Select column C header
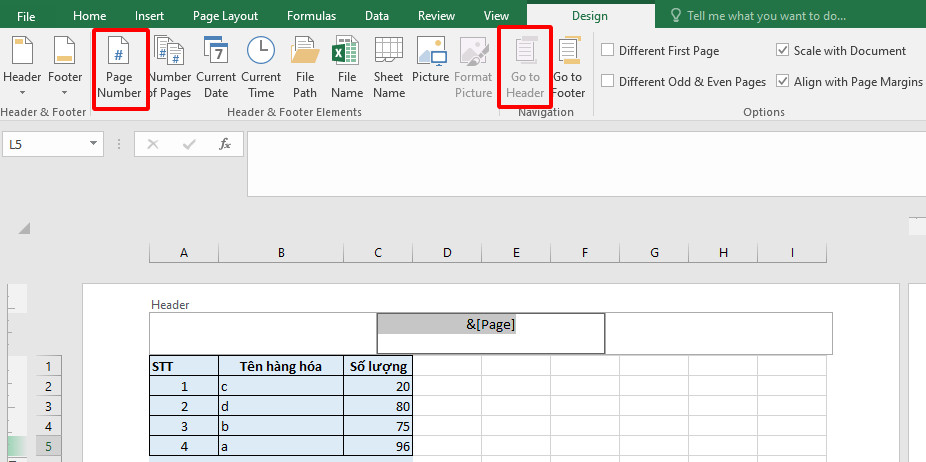Image resolution: width=926 pixels, height=462 pixels. [x=378, y=253]
